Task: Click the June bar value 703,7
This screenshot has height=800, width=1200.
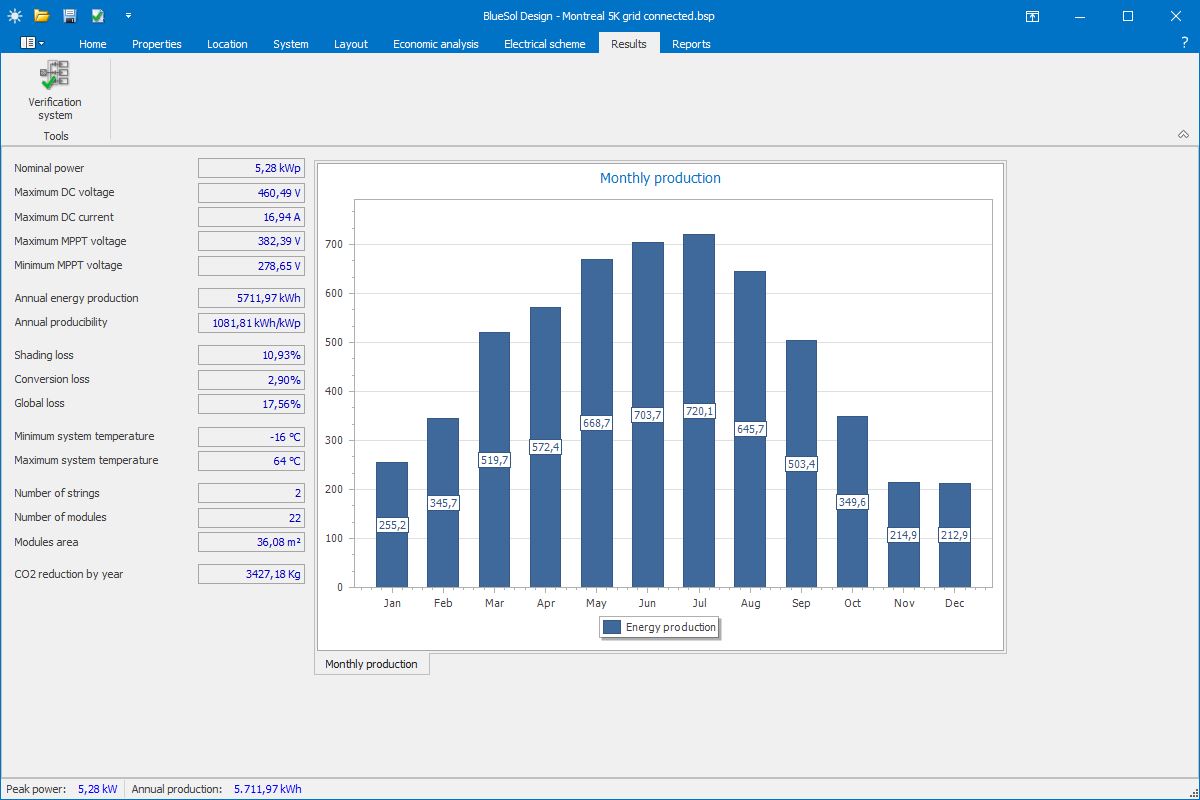Action: 647,415
